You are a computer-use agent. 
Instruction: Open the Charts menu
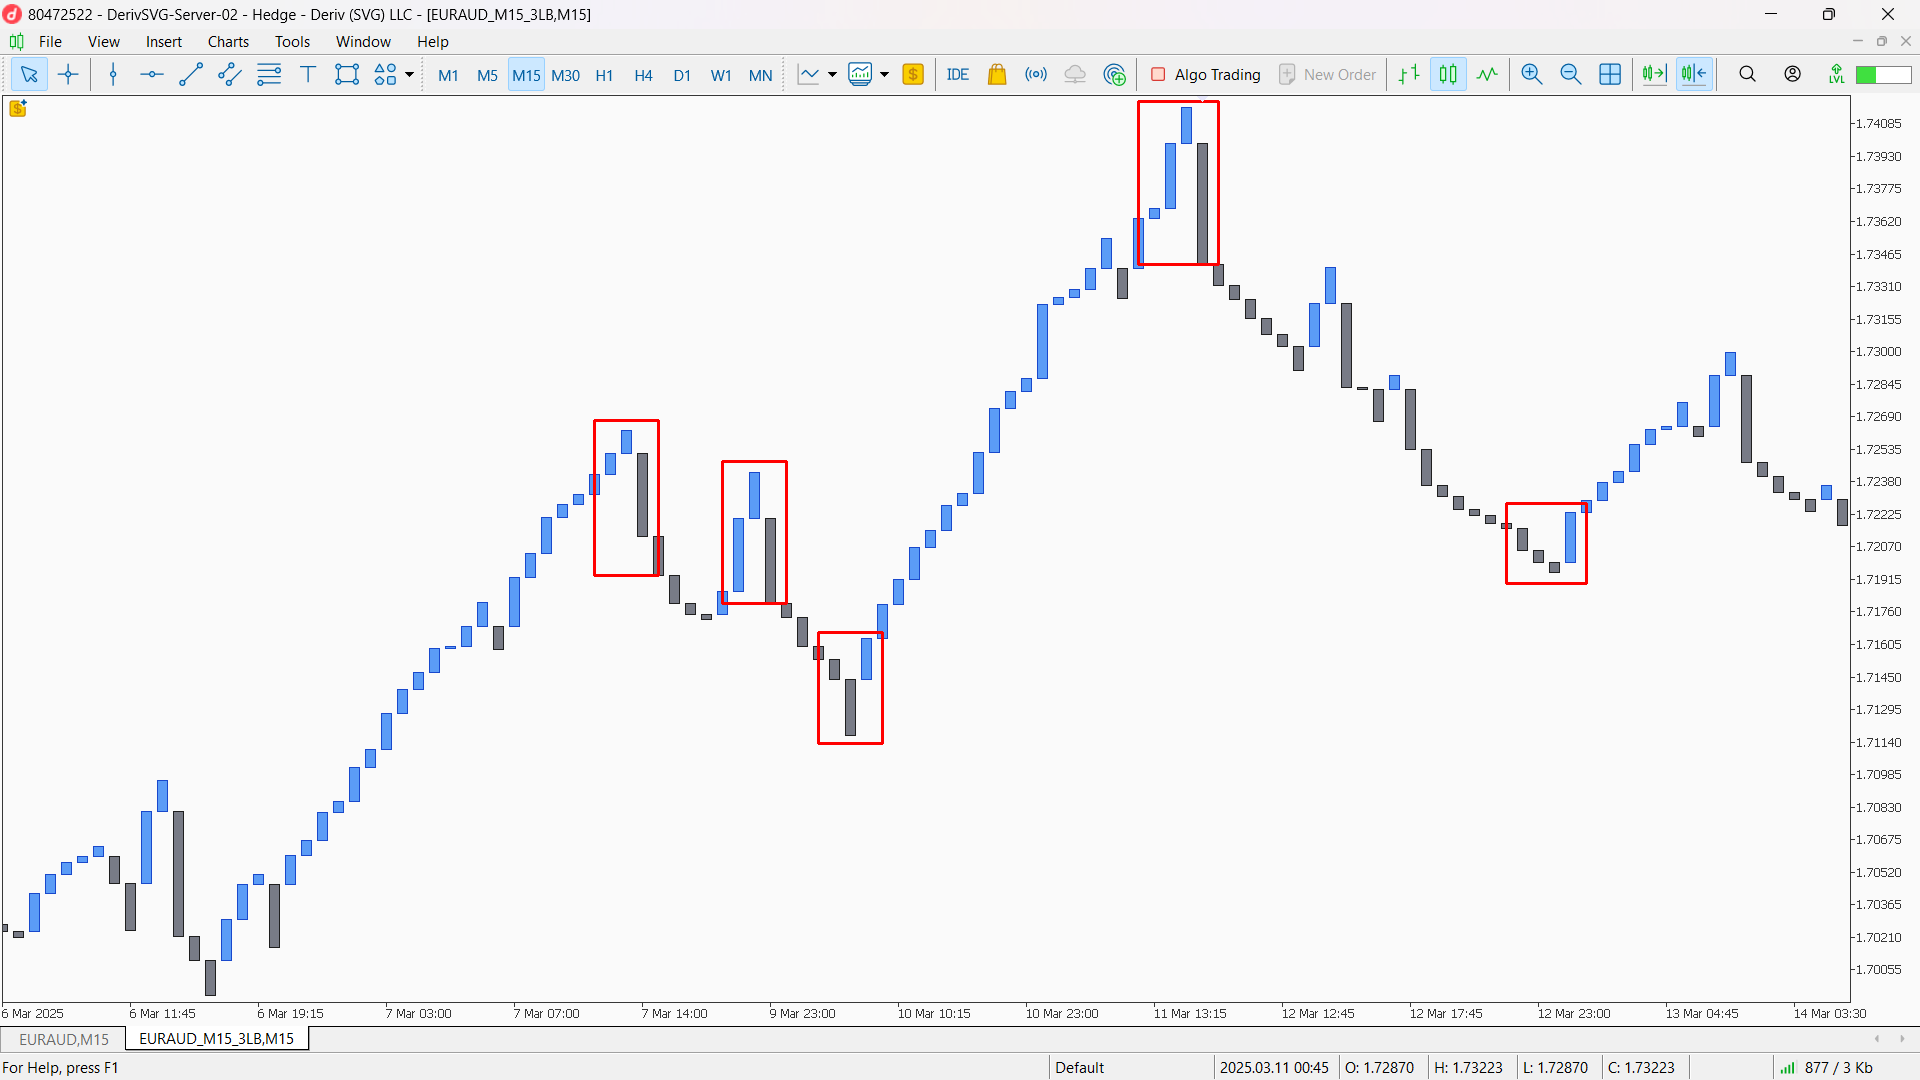[x=228, y=42]
